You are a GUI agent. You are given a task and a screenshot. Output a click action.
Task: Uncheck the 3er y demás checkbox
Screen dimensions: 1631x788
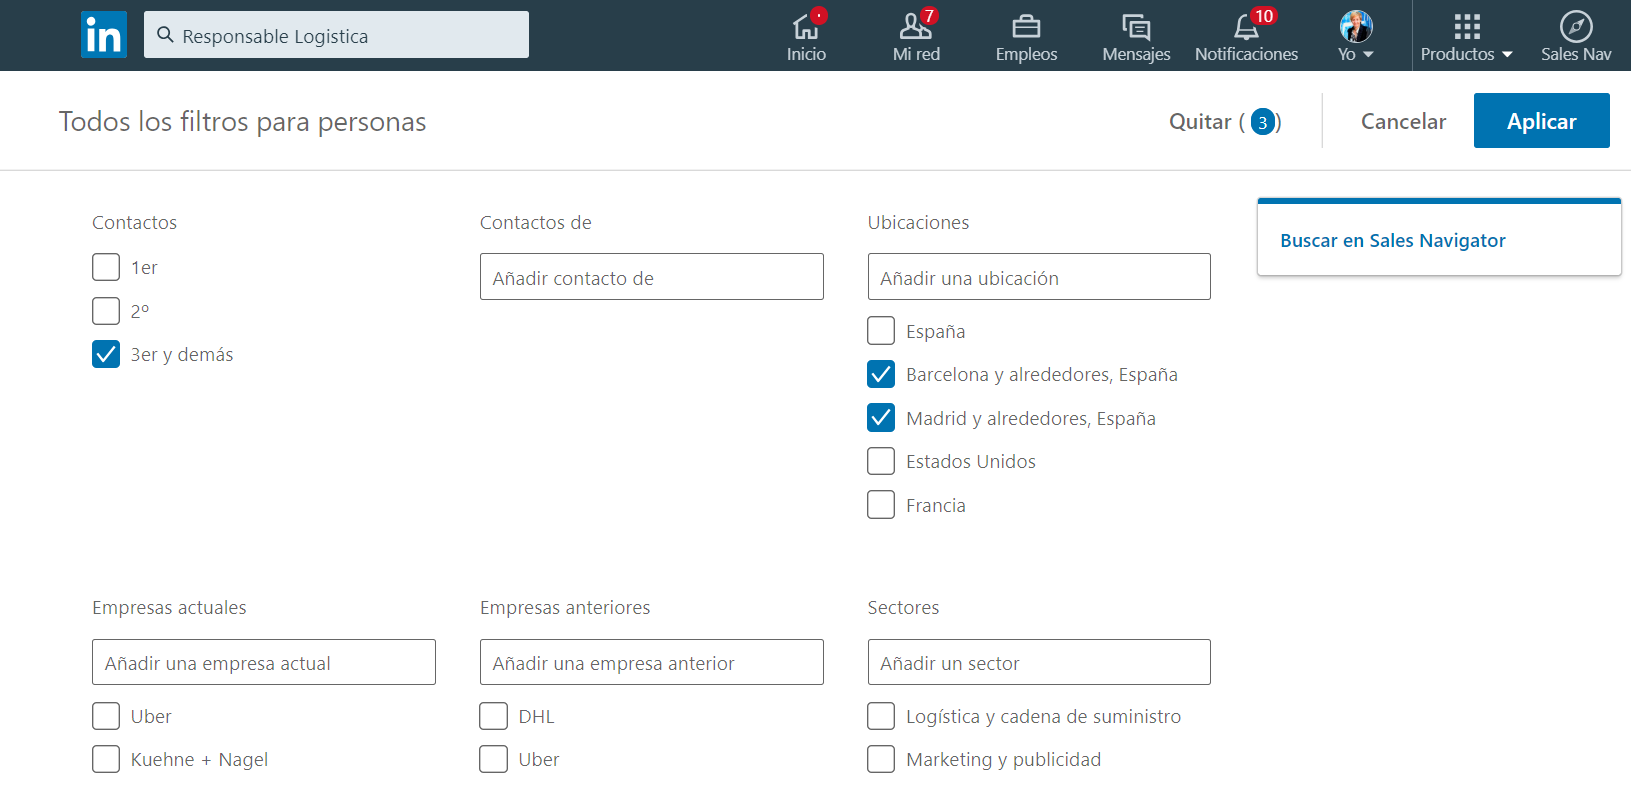tap(106, 354)
